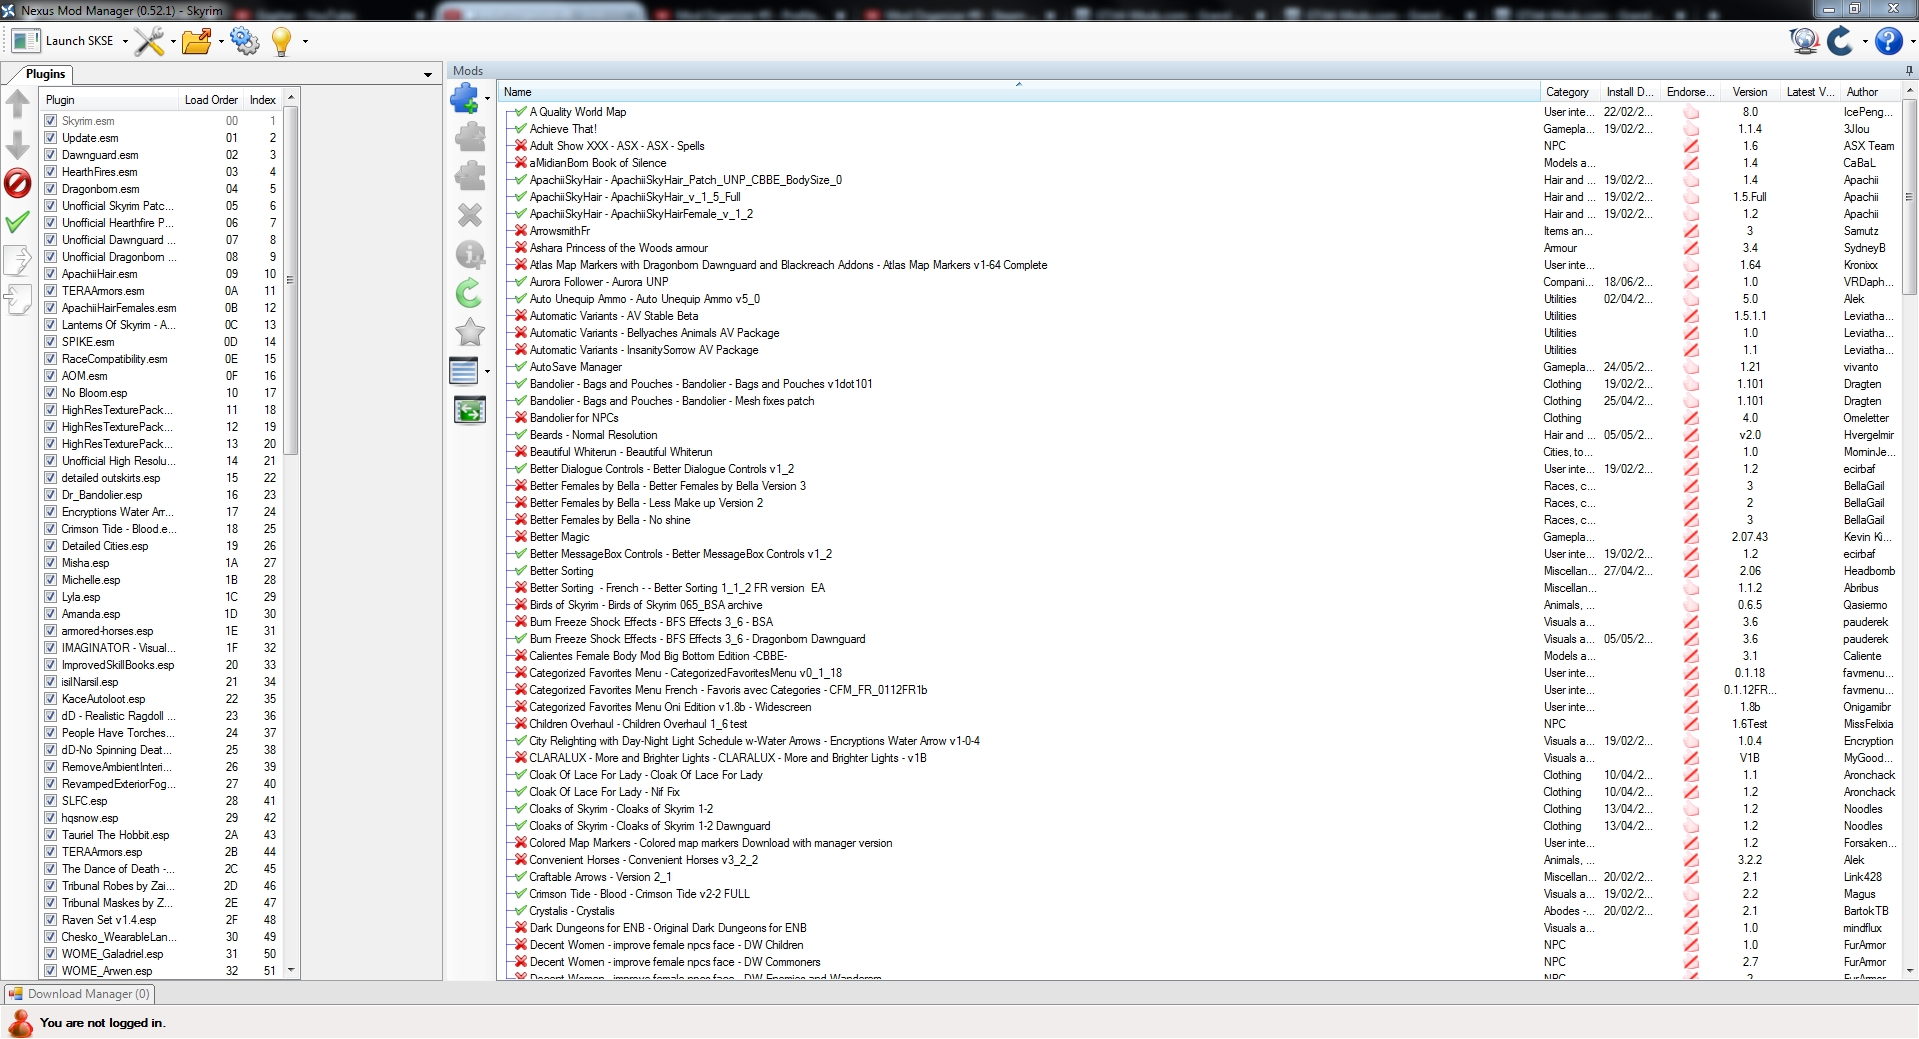Expand the lightbulb icon dropdown arrow
The width and height of the screenshot is (1919, 1039).
click(x=305, y=42)
